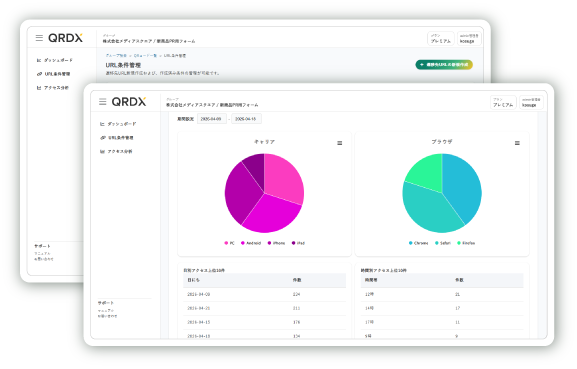Select ダッシュボード in the front window sidebar

[118, 124]
